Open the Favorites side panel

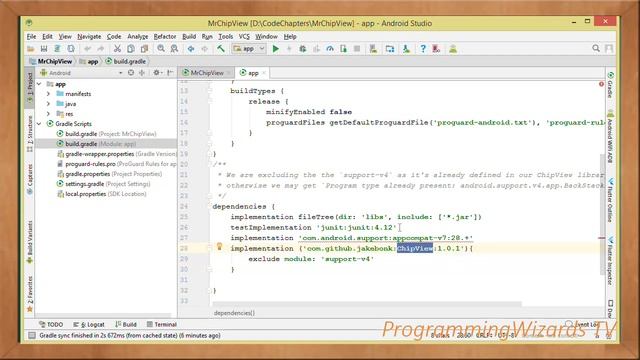click(x=30, y=294)
